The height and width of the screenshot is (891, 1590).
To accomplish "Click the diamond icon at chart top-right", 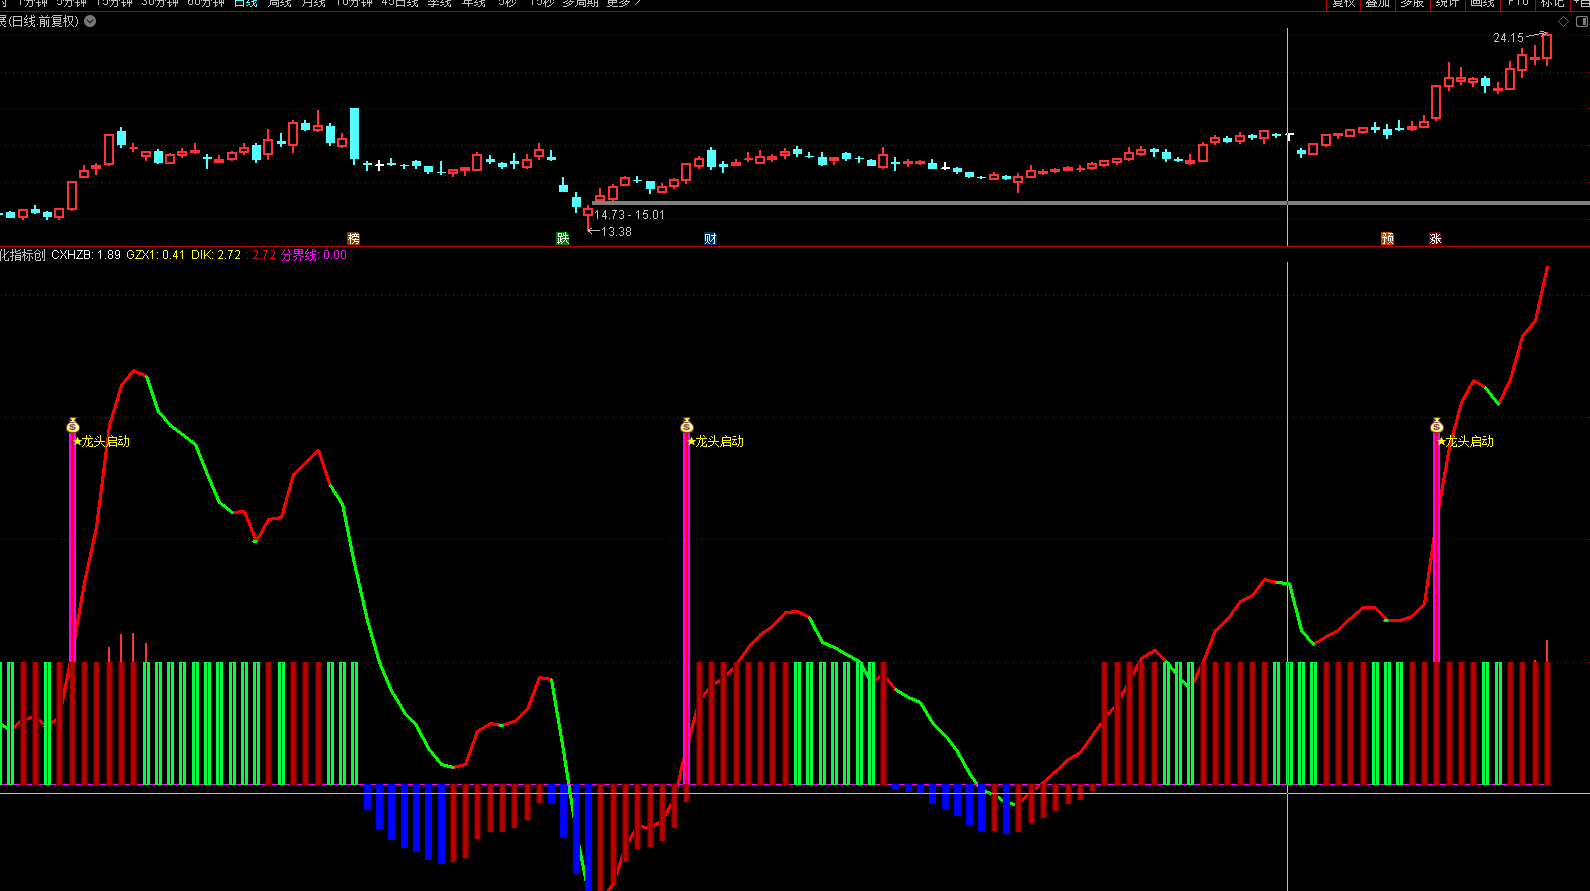I will [x=1563, y=21].
